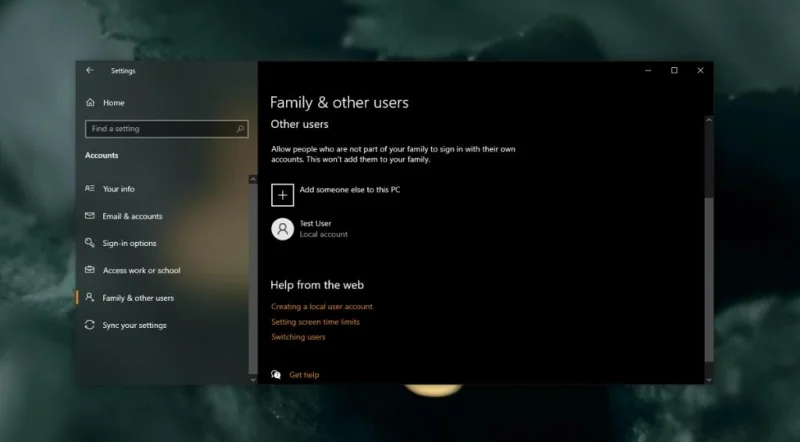This screenshot has height=442, width=800.
Task: Open the Your info section
Action: [118, 189]
